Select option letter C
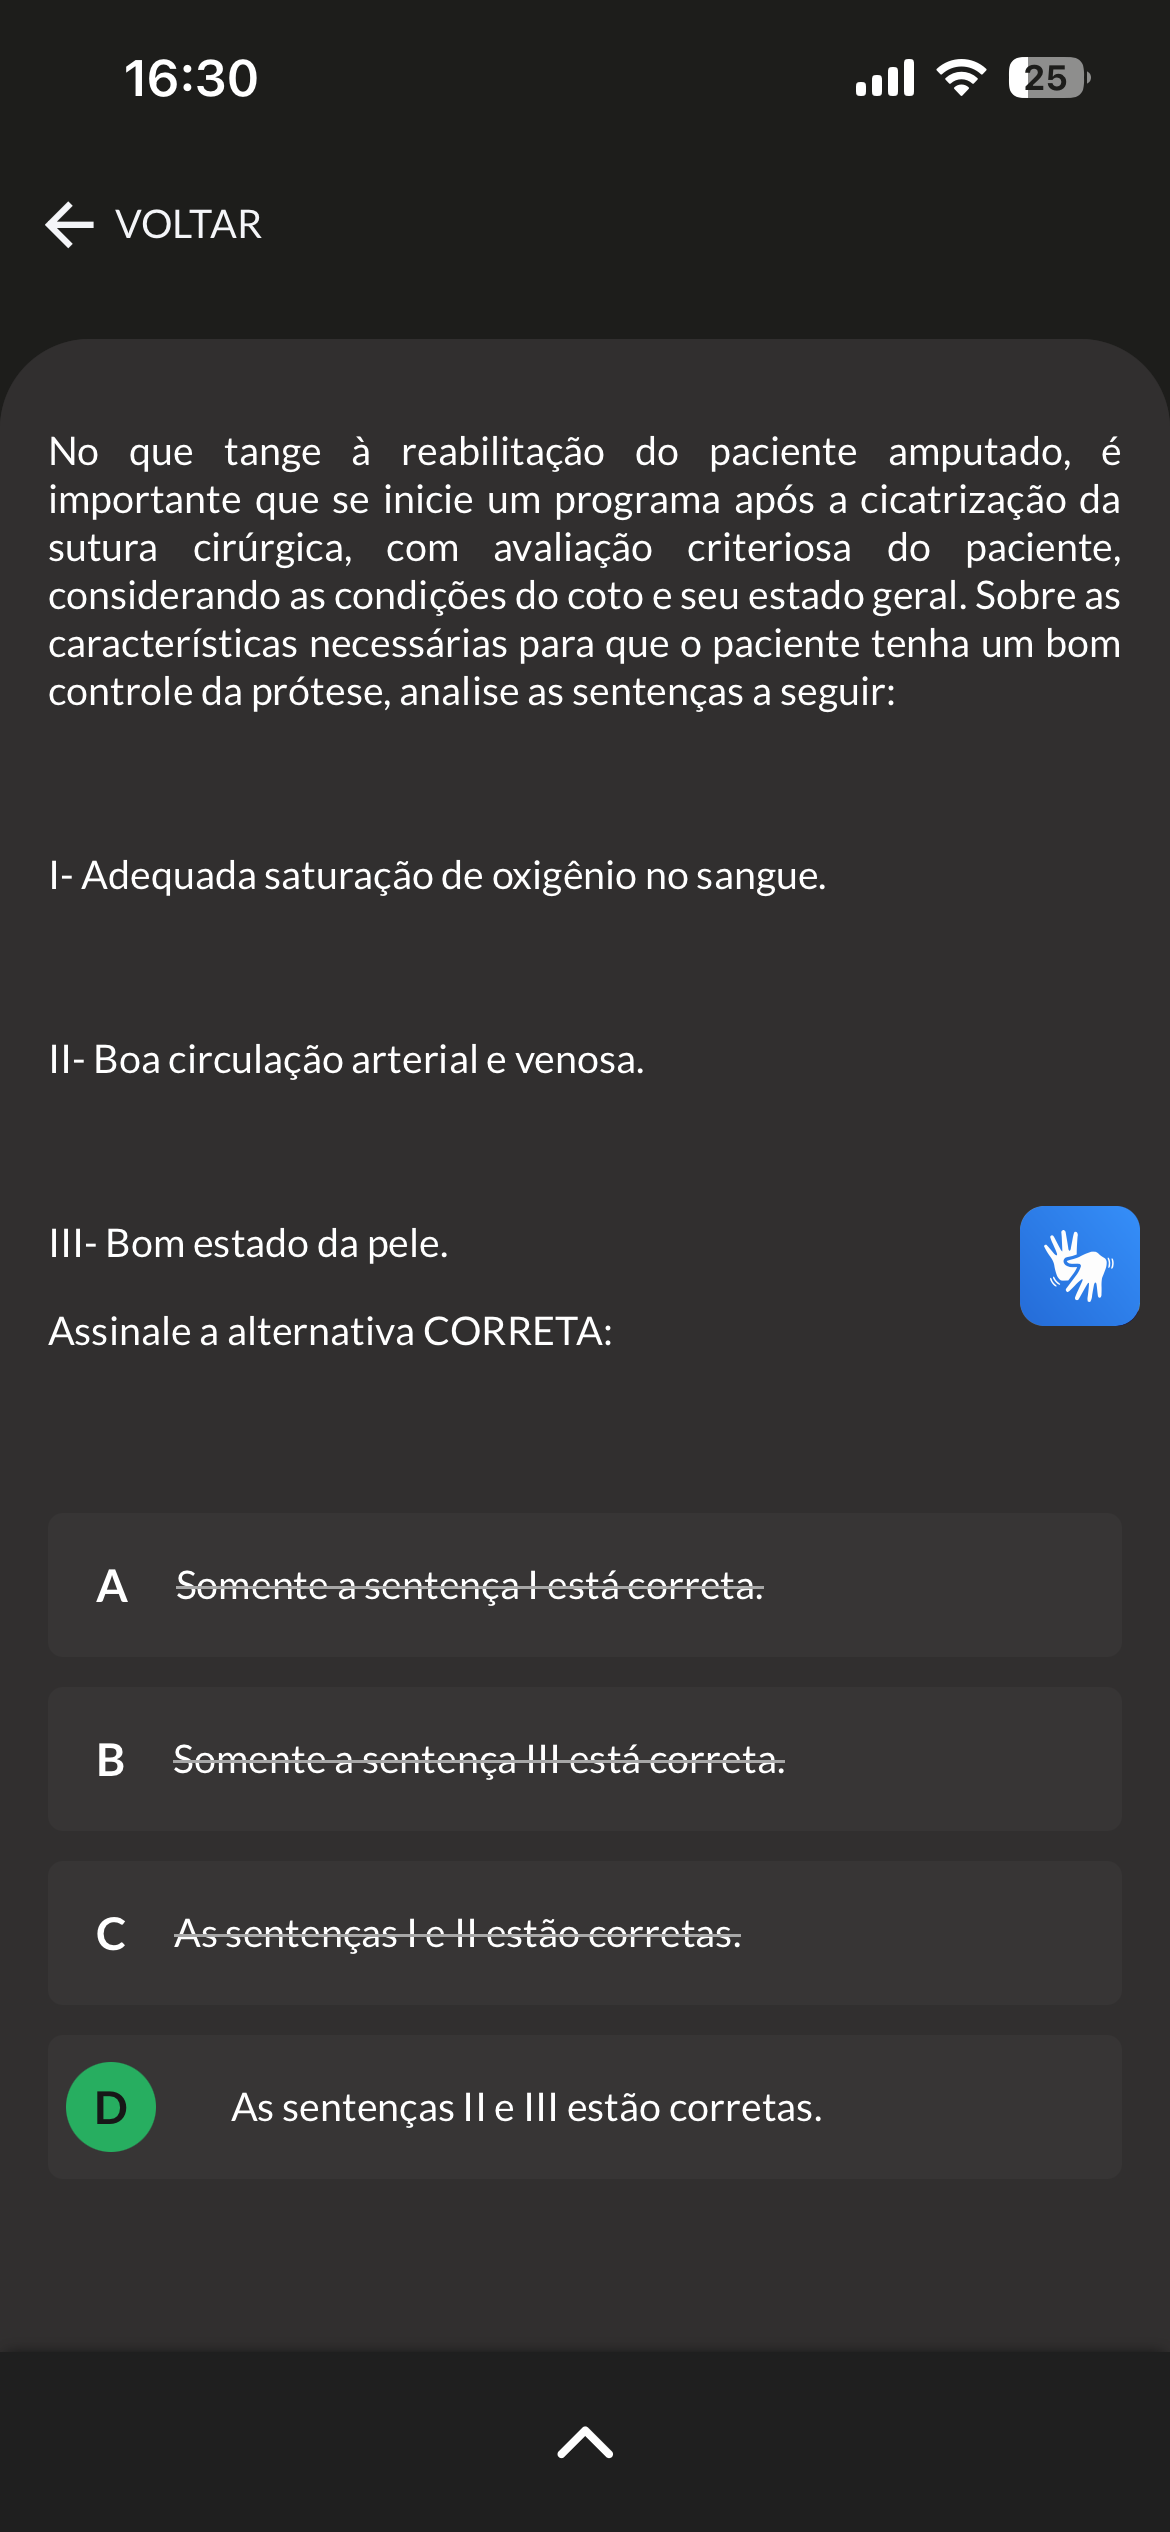Viewport: 1170px width, 2532px height. [x=111, y=1934]
